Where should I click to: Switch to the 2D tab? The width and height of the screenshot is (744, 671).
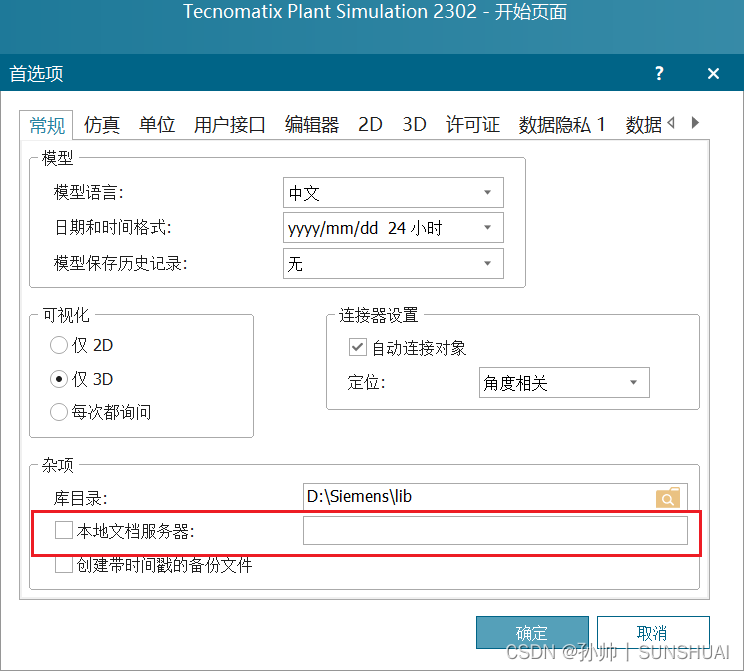coord(370,125)
